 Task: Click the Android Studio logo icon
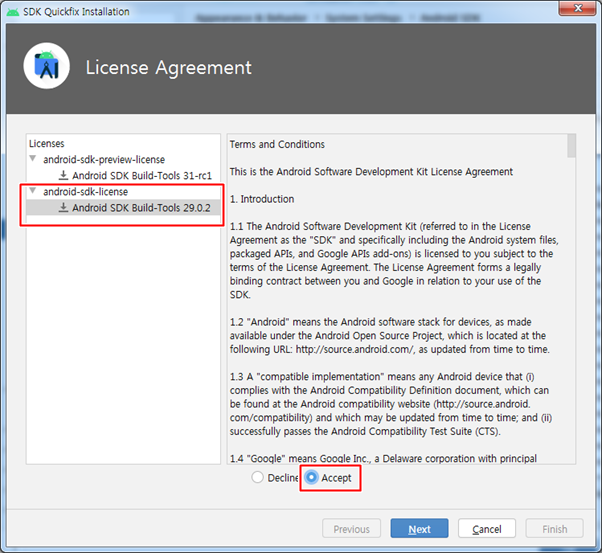click(x=46, y=66)
